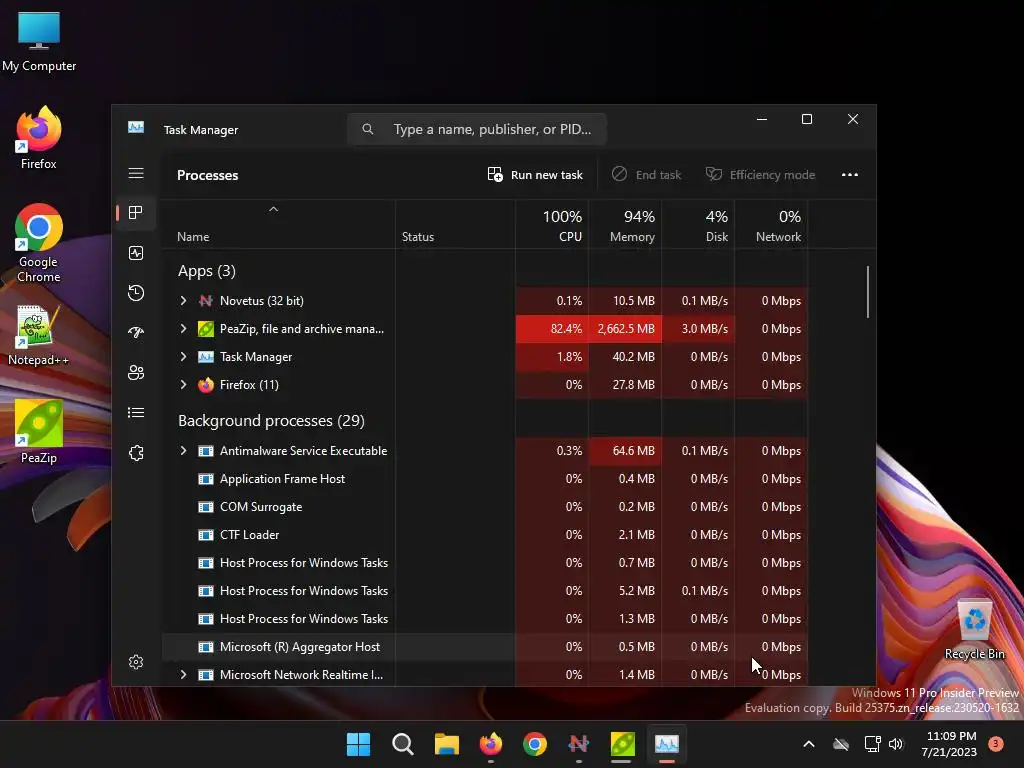Click Apps (3) group heading
Viewport: 1024px width, 768px height.
point(206,271)
